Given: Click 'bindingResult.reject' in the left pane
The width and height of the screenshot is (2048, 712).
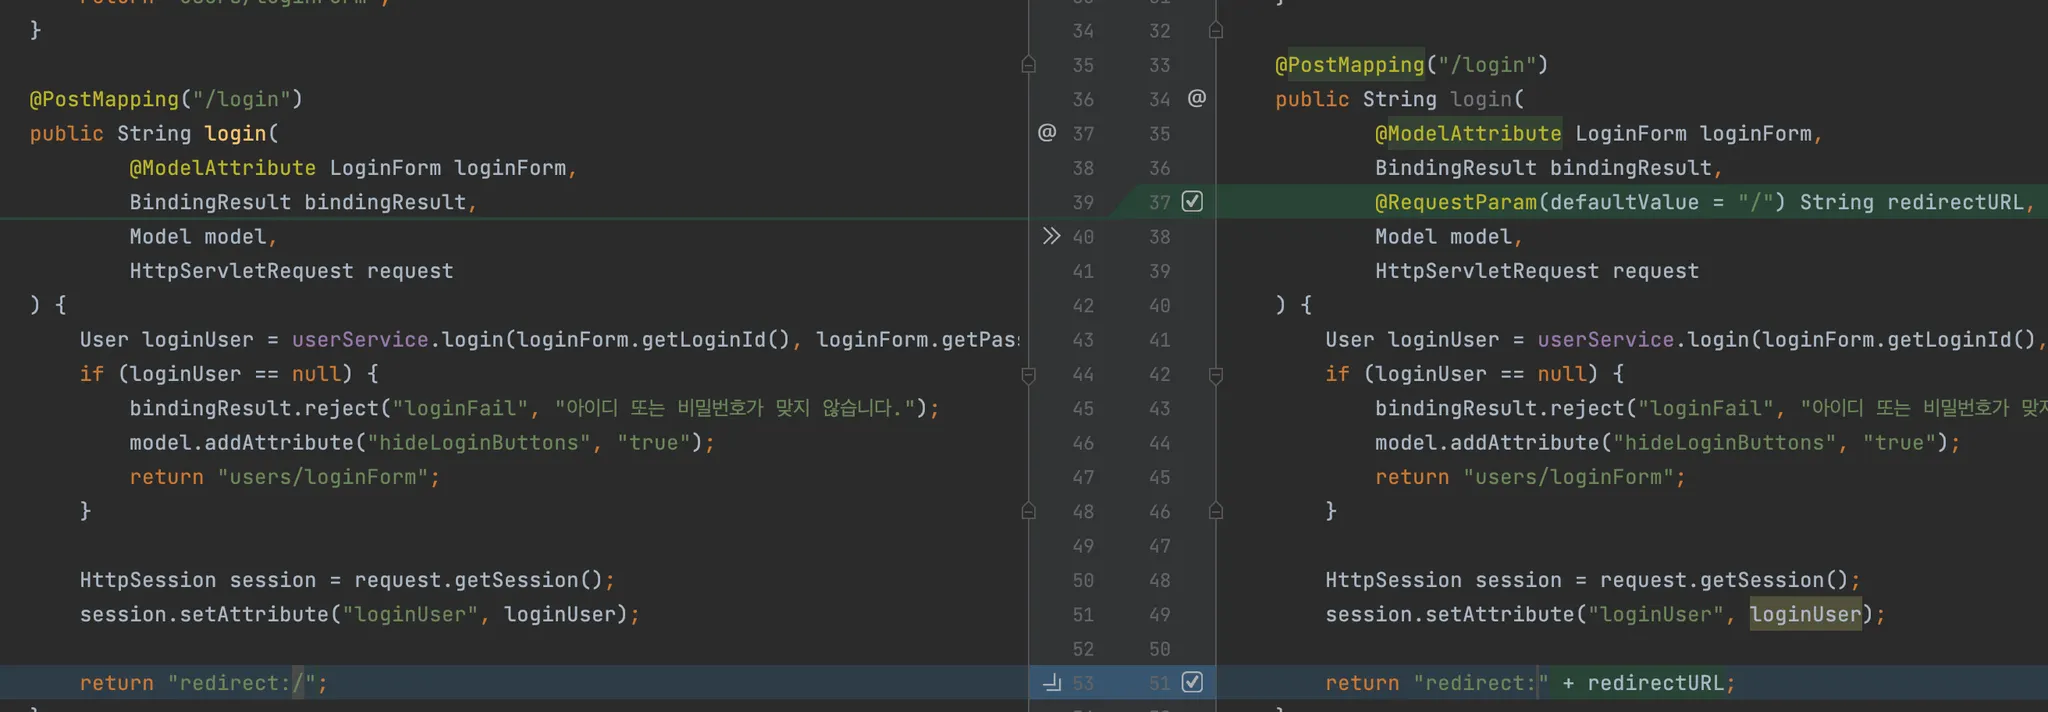Looking at the screenshot, I should [x=254, y=408].
